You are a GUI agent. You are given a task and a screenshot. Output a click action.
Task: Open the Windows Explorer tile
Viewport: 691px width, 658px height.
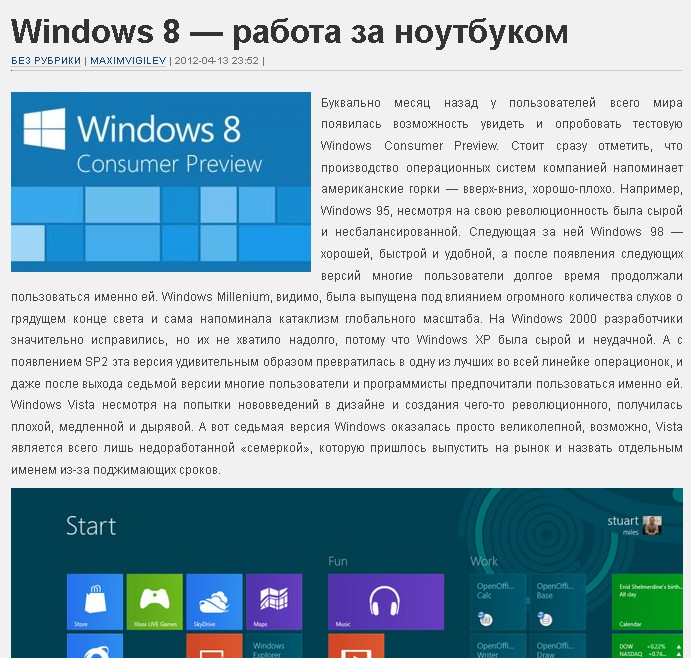click(274, 646)
